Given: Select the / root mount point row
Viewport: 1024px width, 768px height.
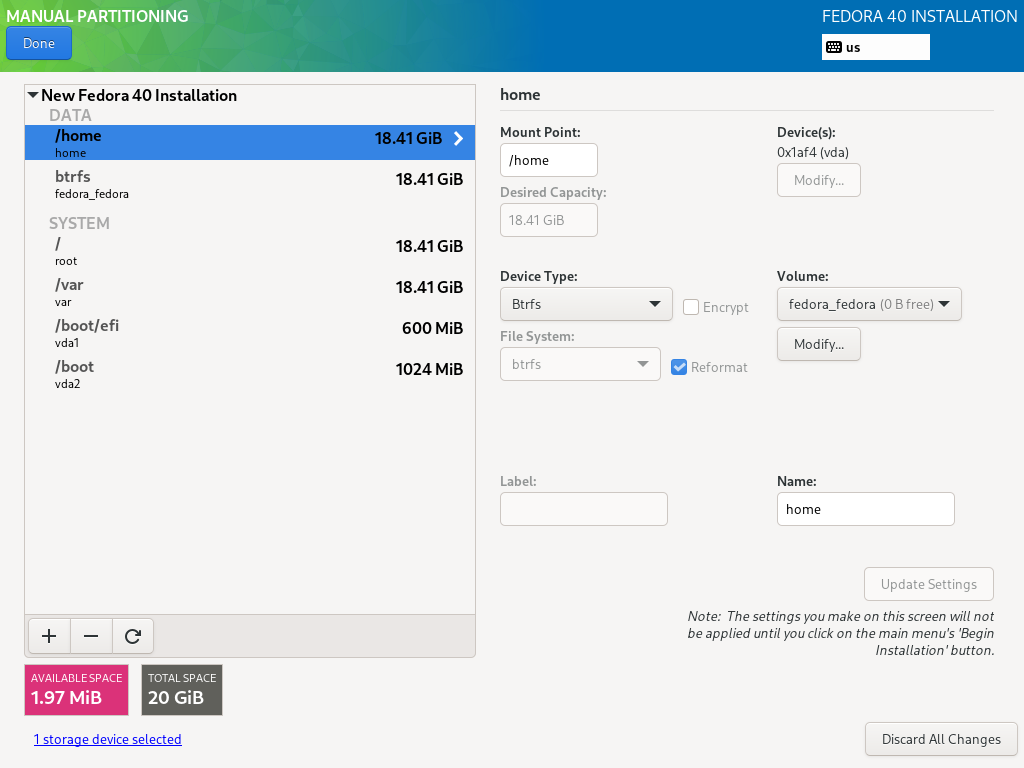Looking at the screenshot, I should [x=249, y=251].
